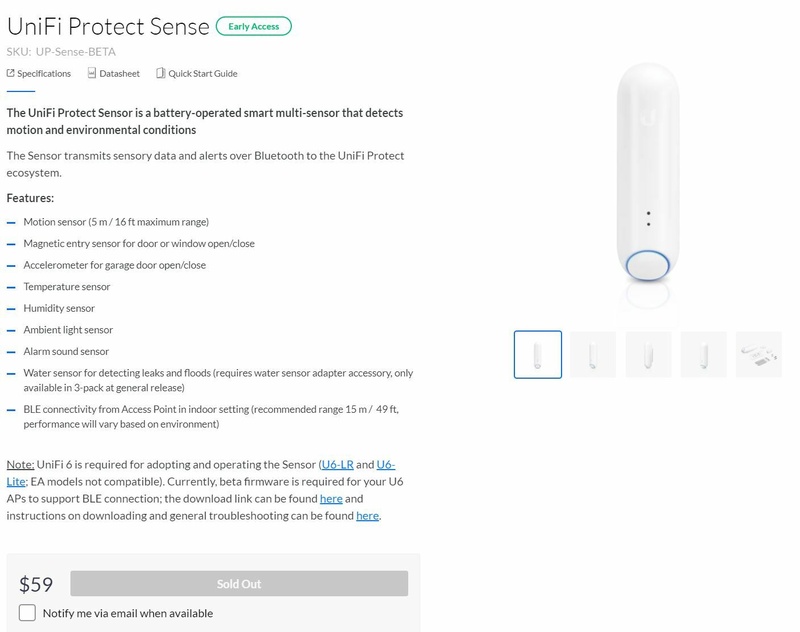Open the Quick Start Guide link text
800x632 pixels.
point(203,73)
